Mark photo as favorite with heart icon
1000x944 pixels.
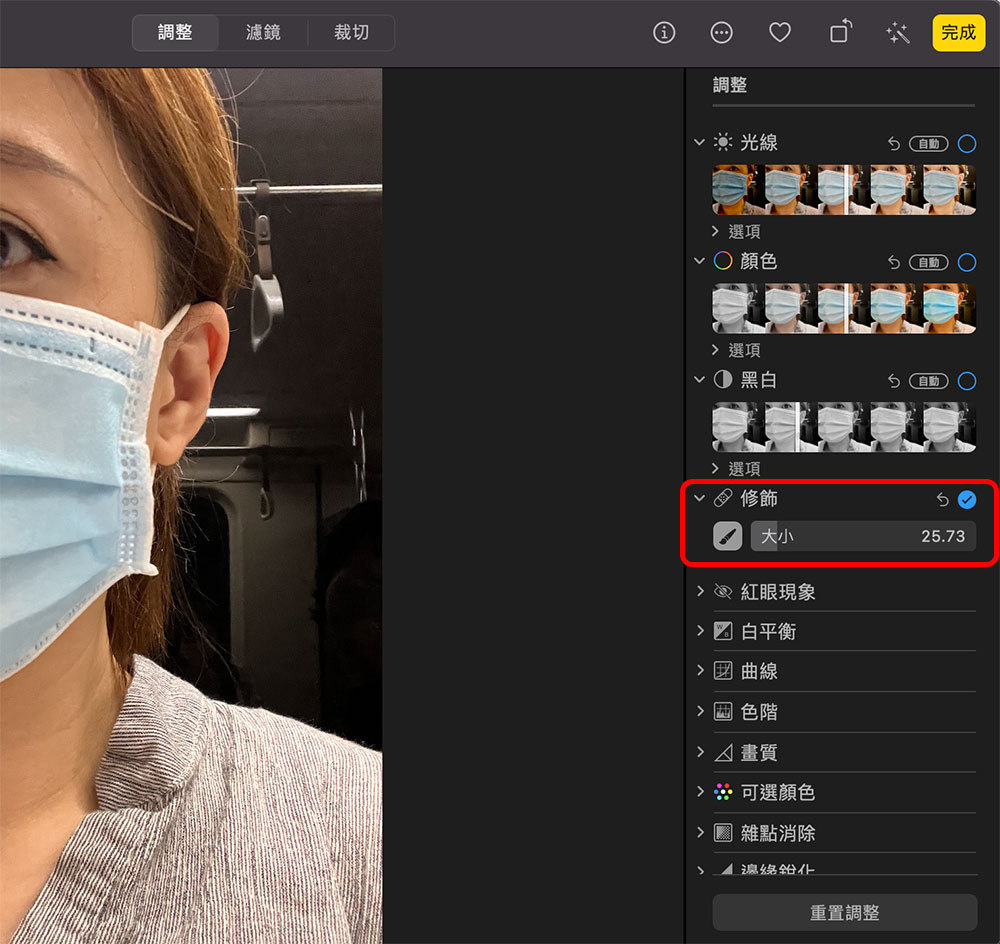(x=780, y=33)
